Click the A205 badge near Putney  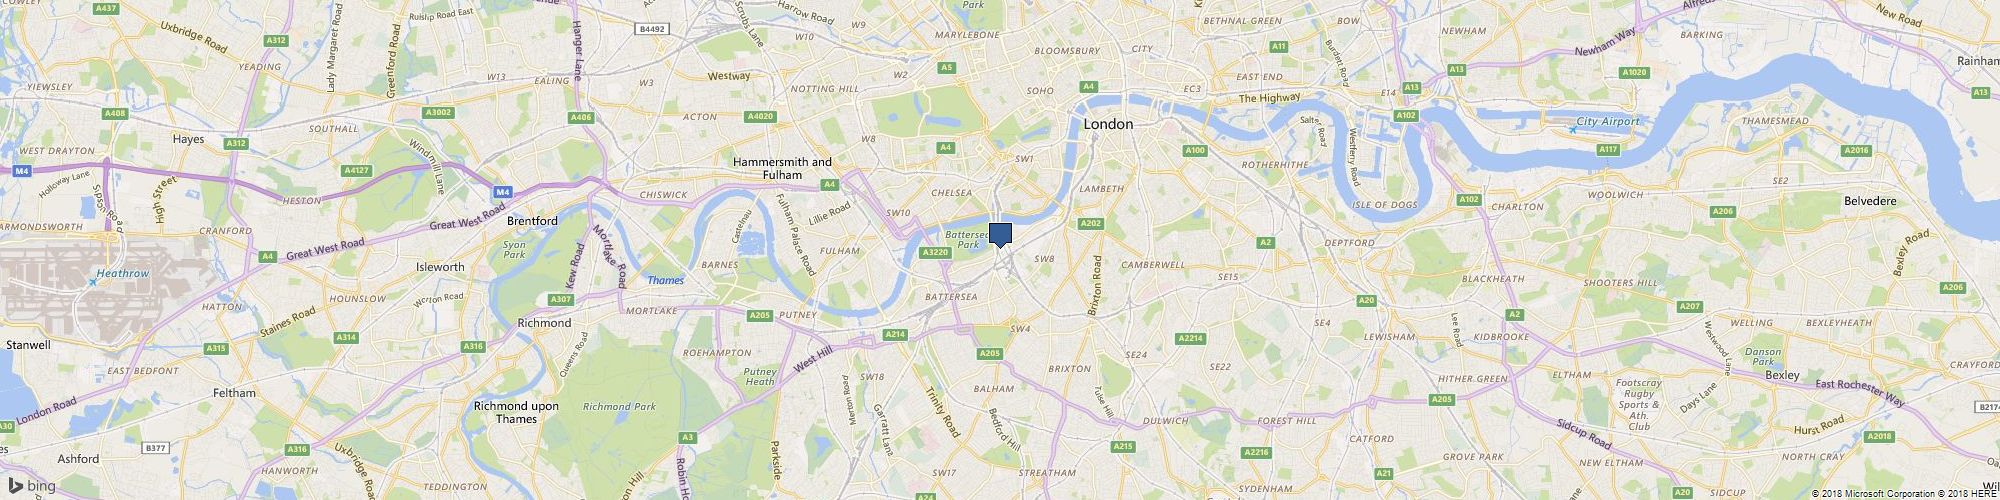[x=760, y=315]
